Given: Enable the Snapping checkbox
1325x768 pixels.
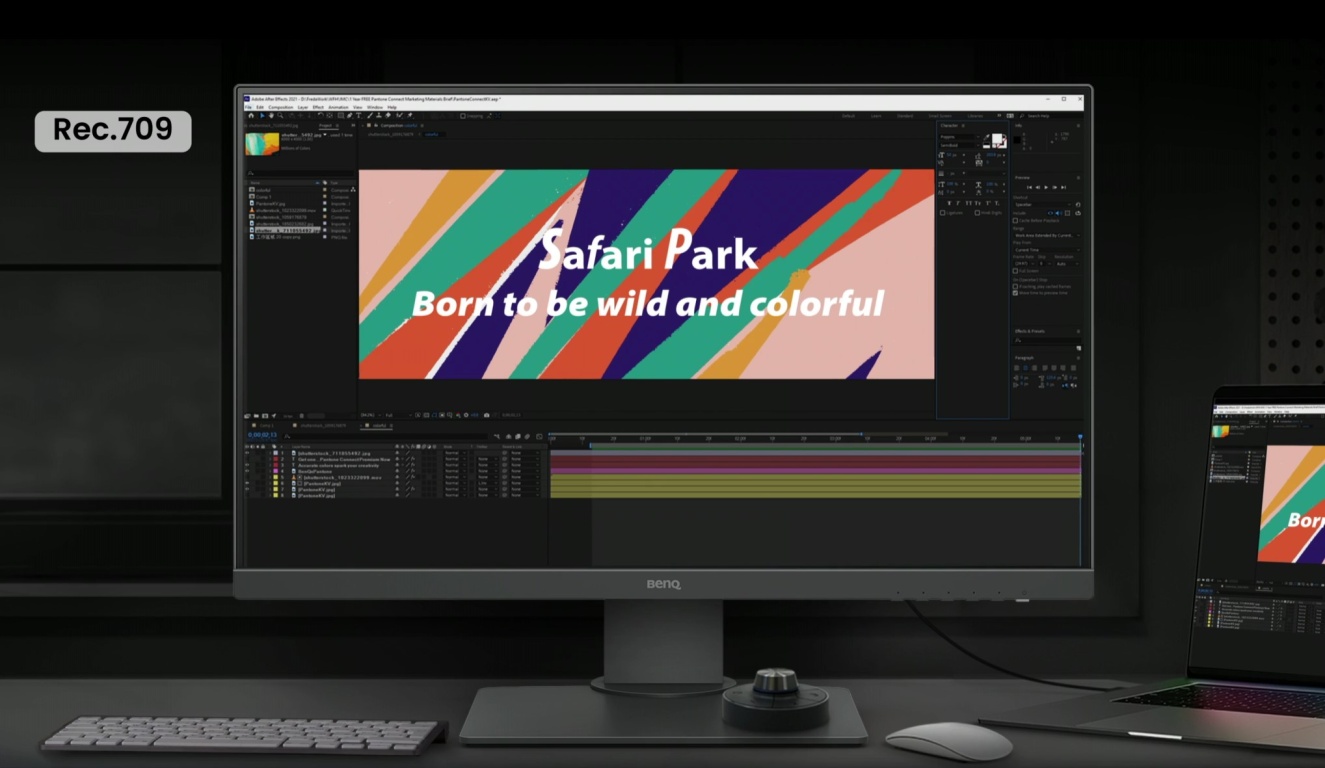Looking at the screenshot, I should (x=464, y=116).
